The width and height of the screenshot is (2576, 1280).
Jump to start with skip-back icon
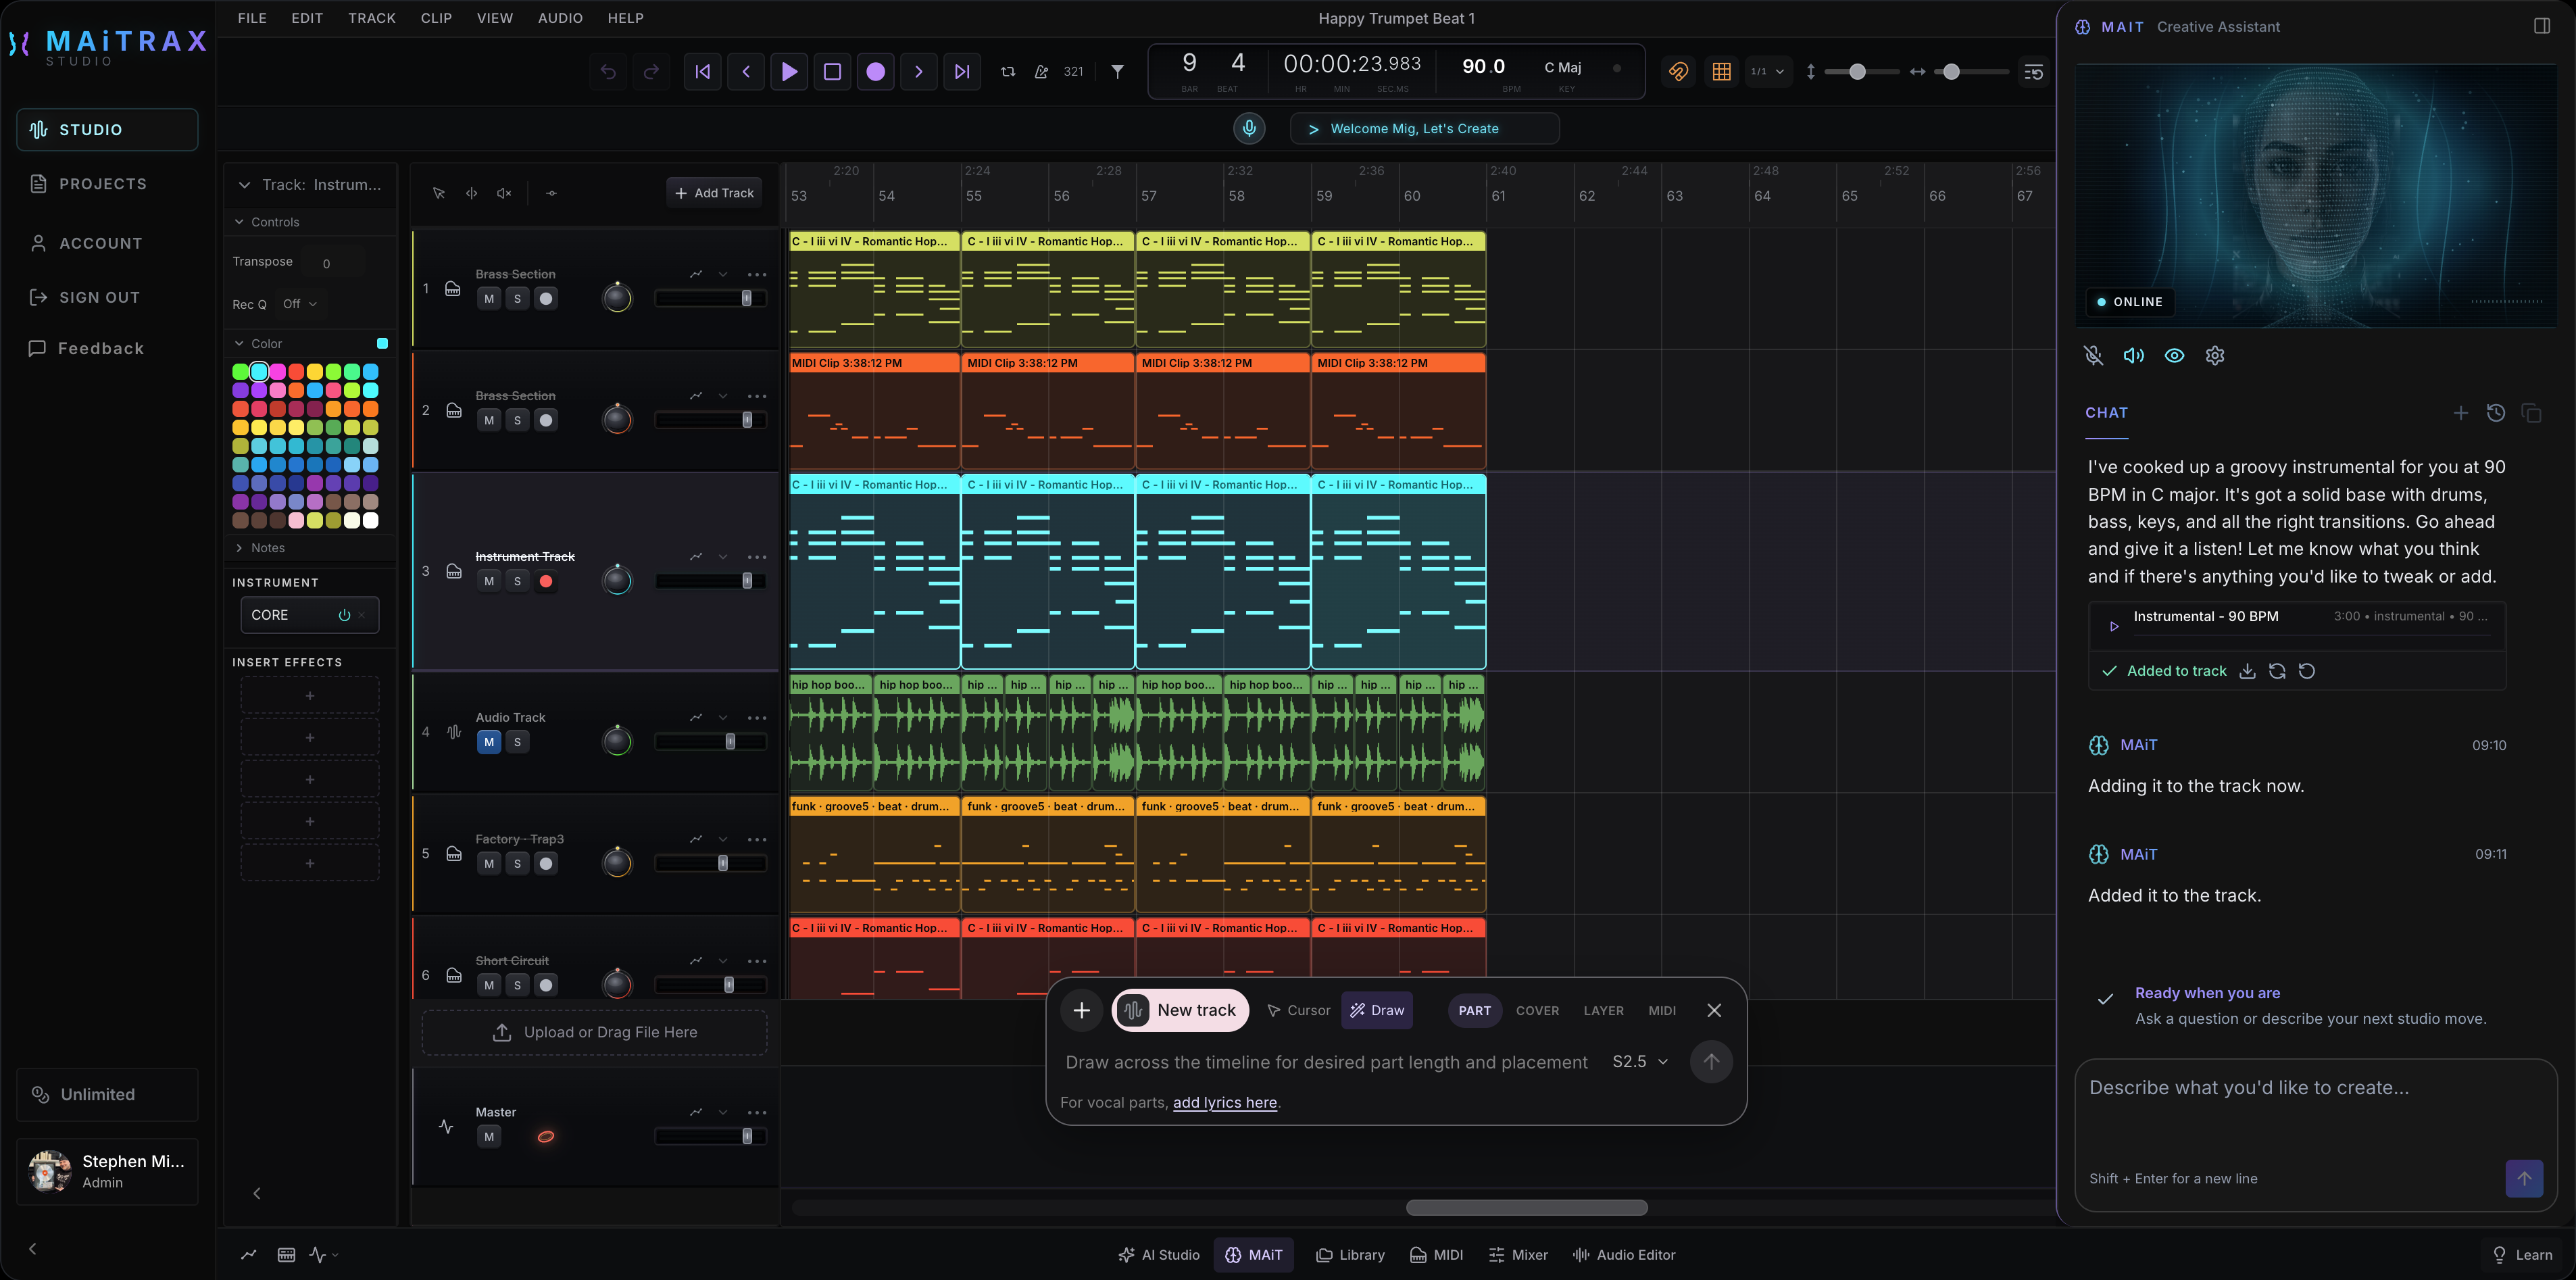click(703, 71)
